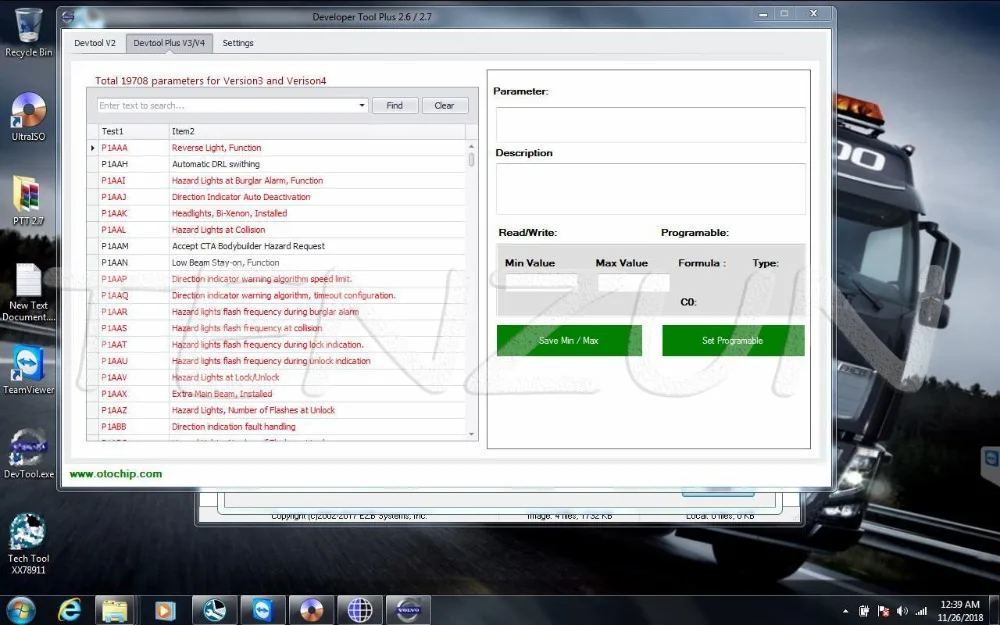Open the globe network taskbar icon

(x=360, y=610)
